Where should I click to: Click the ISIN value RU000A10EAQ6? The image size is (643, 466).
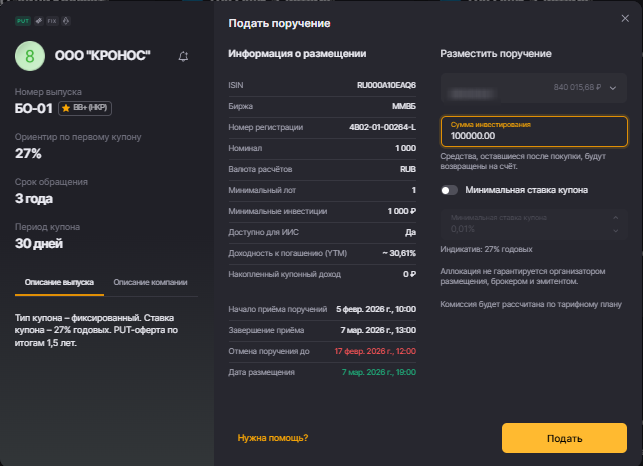pos(386,84)
